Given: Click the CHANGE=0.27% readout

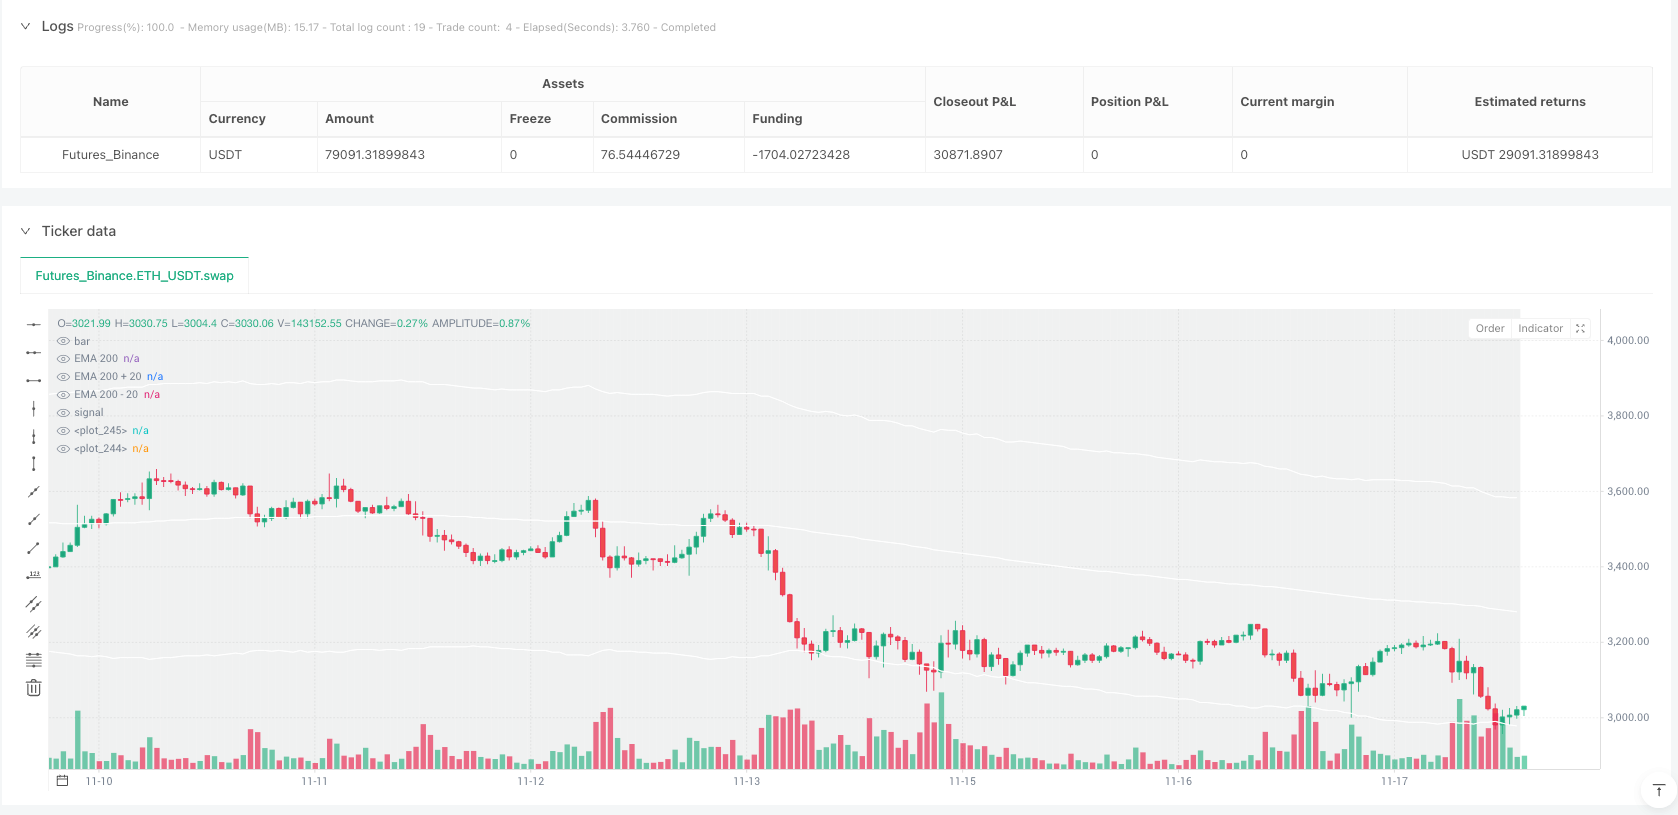Looking at the screenshot, I should [x=386, y=324].
